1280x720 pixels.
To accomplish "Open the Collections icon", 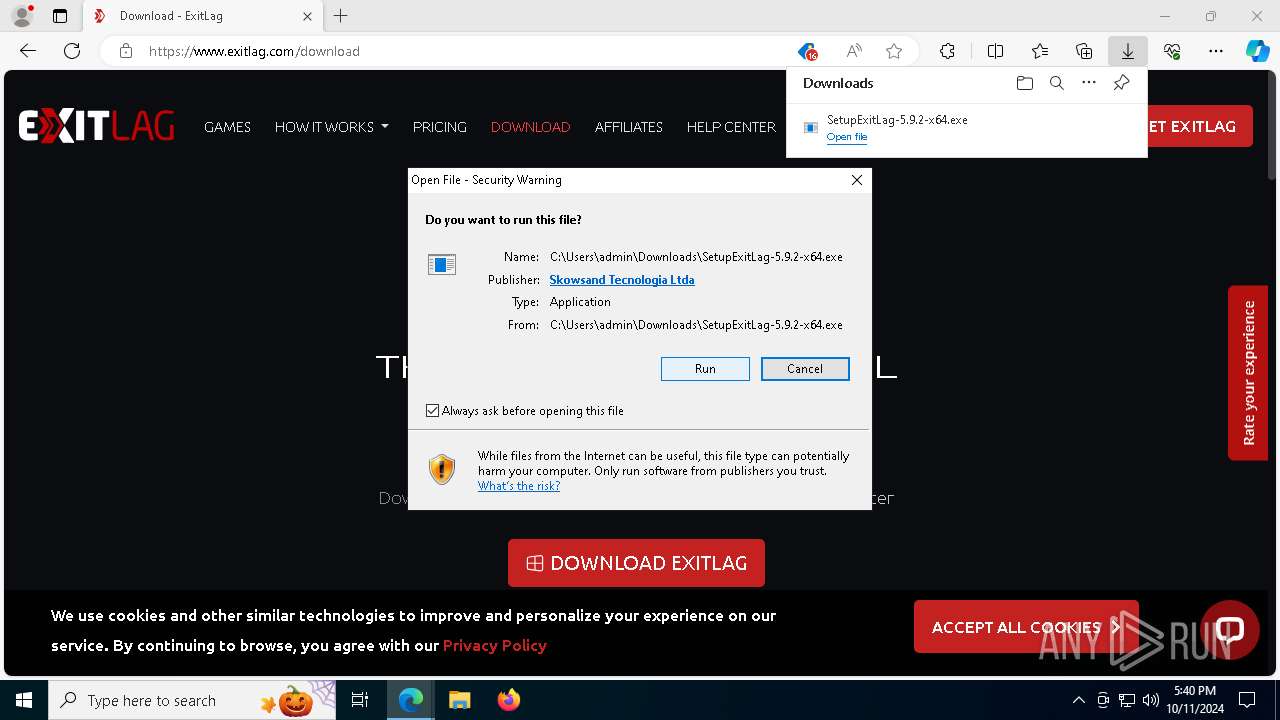I will 1084,51.
